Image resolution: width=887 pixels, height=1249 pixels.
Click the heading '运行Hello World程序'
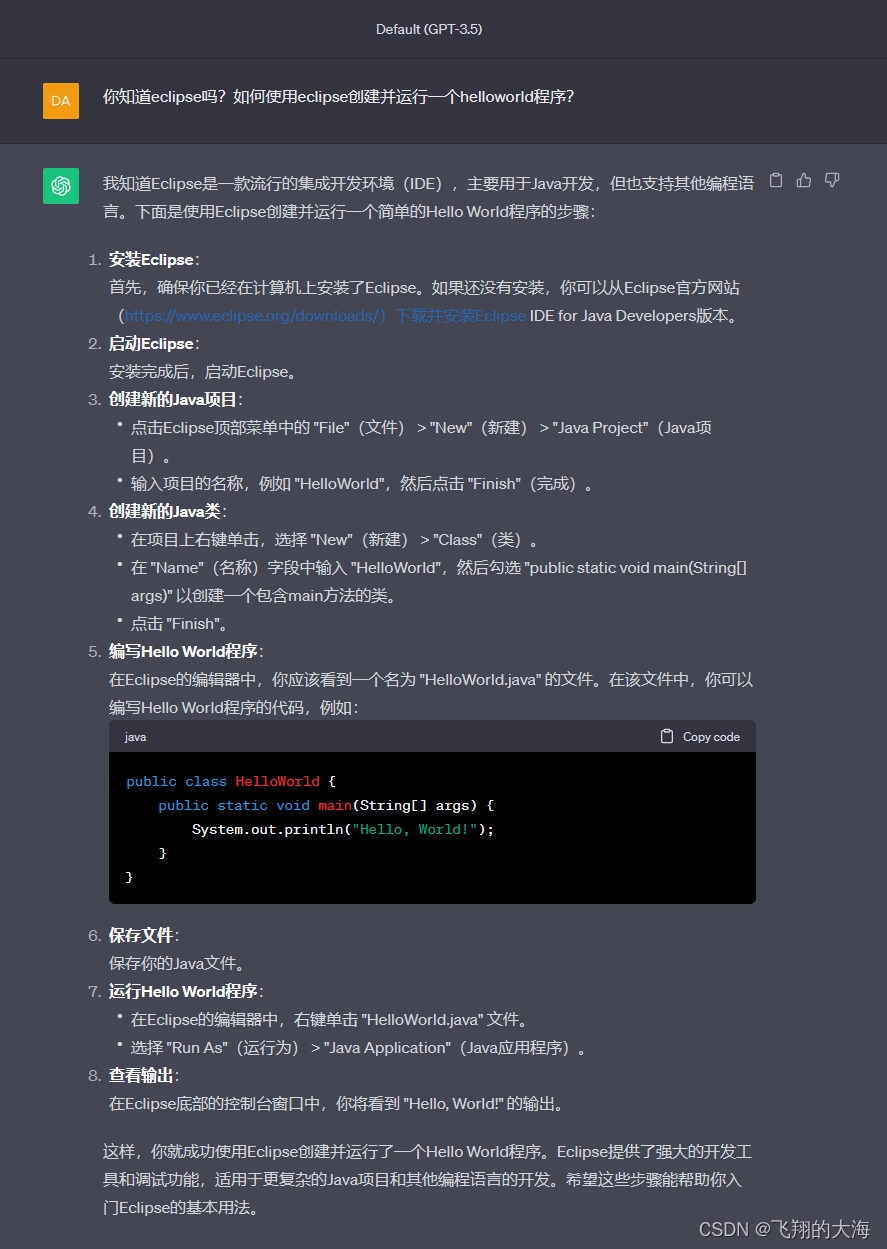pyautogui.click(x=183, y=992)
